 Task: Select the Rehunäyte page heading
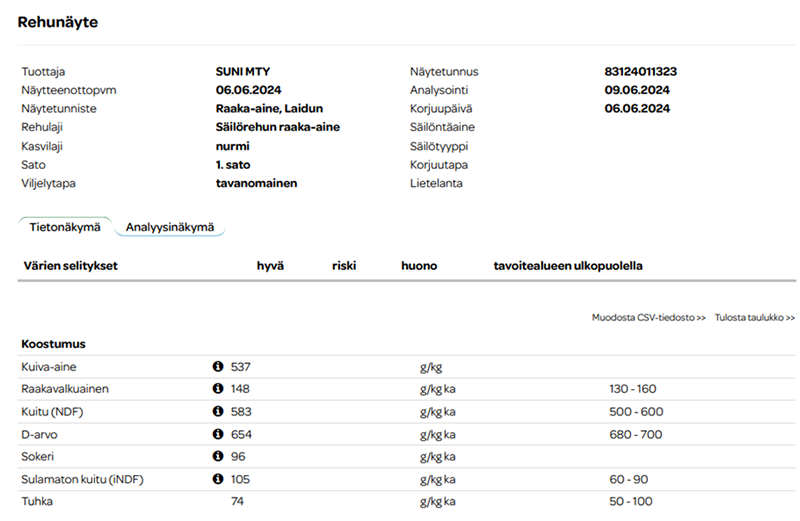pos(58,22)
